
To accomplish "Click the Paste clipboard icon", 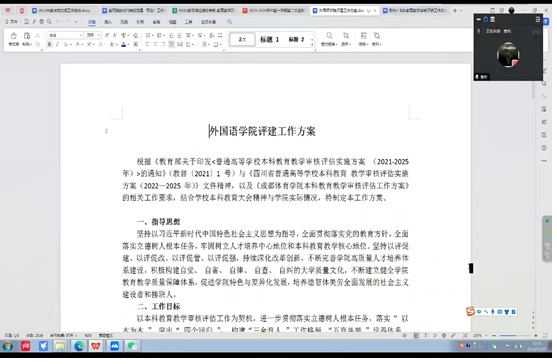I will pyautogui.click(x=27, y=38).
